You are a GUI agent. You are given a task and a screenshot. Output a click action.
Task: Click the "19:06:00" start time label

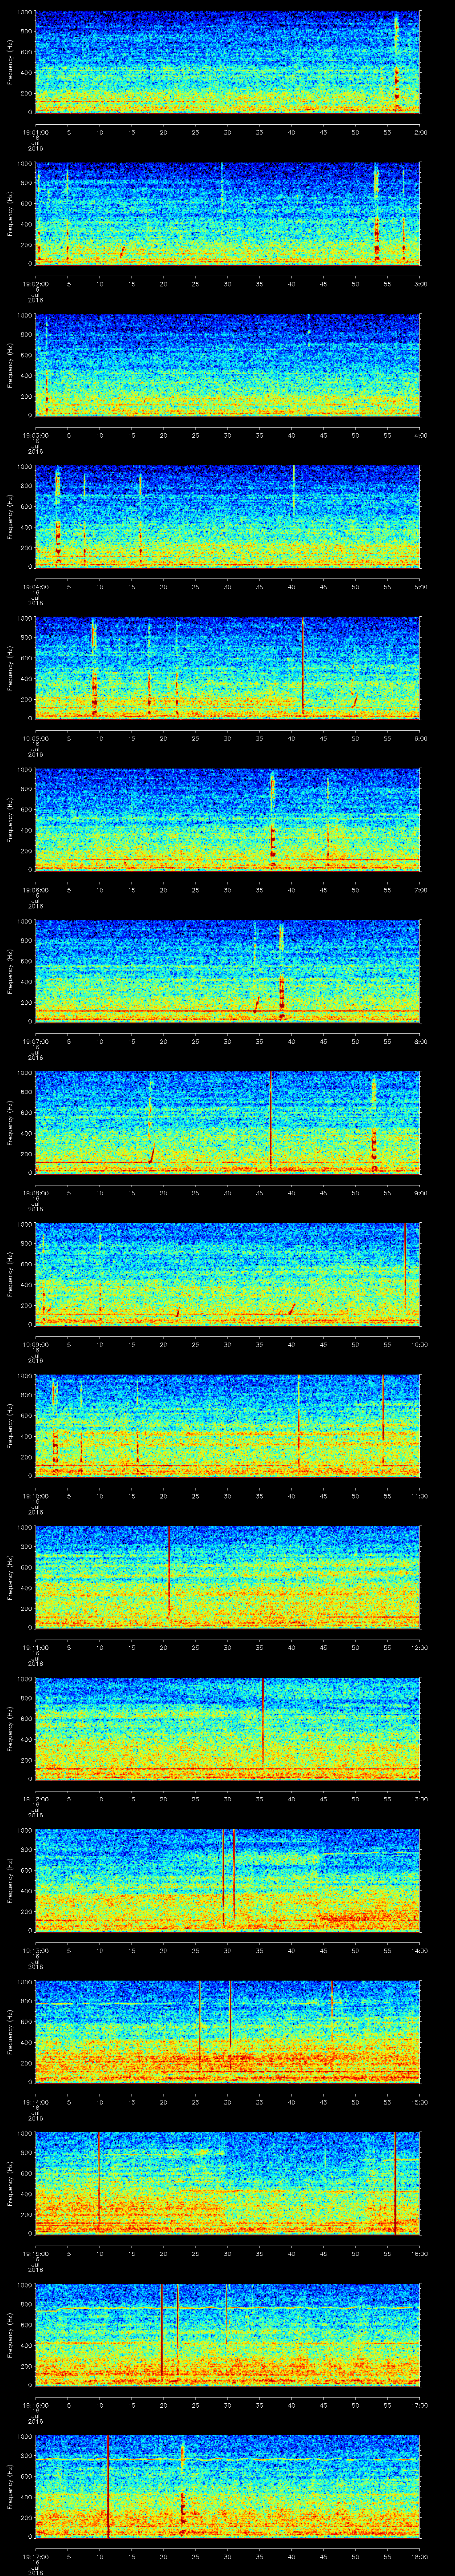coord(35,890)
